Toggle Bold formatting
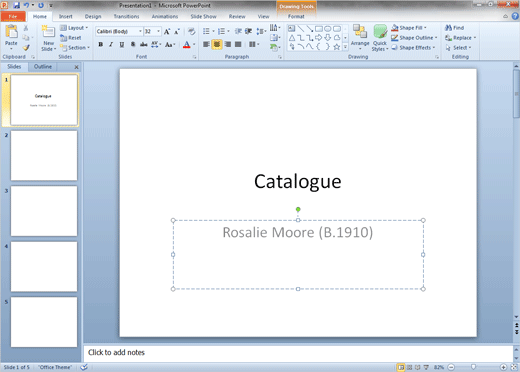The width and height of the screenshot is (520, 372). 101,44
